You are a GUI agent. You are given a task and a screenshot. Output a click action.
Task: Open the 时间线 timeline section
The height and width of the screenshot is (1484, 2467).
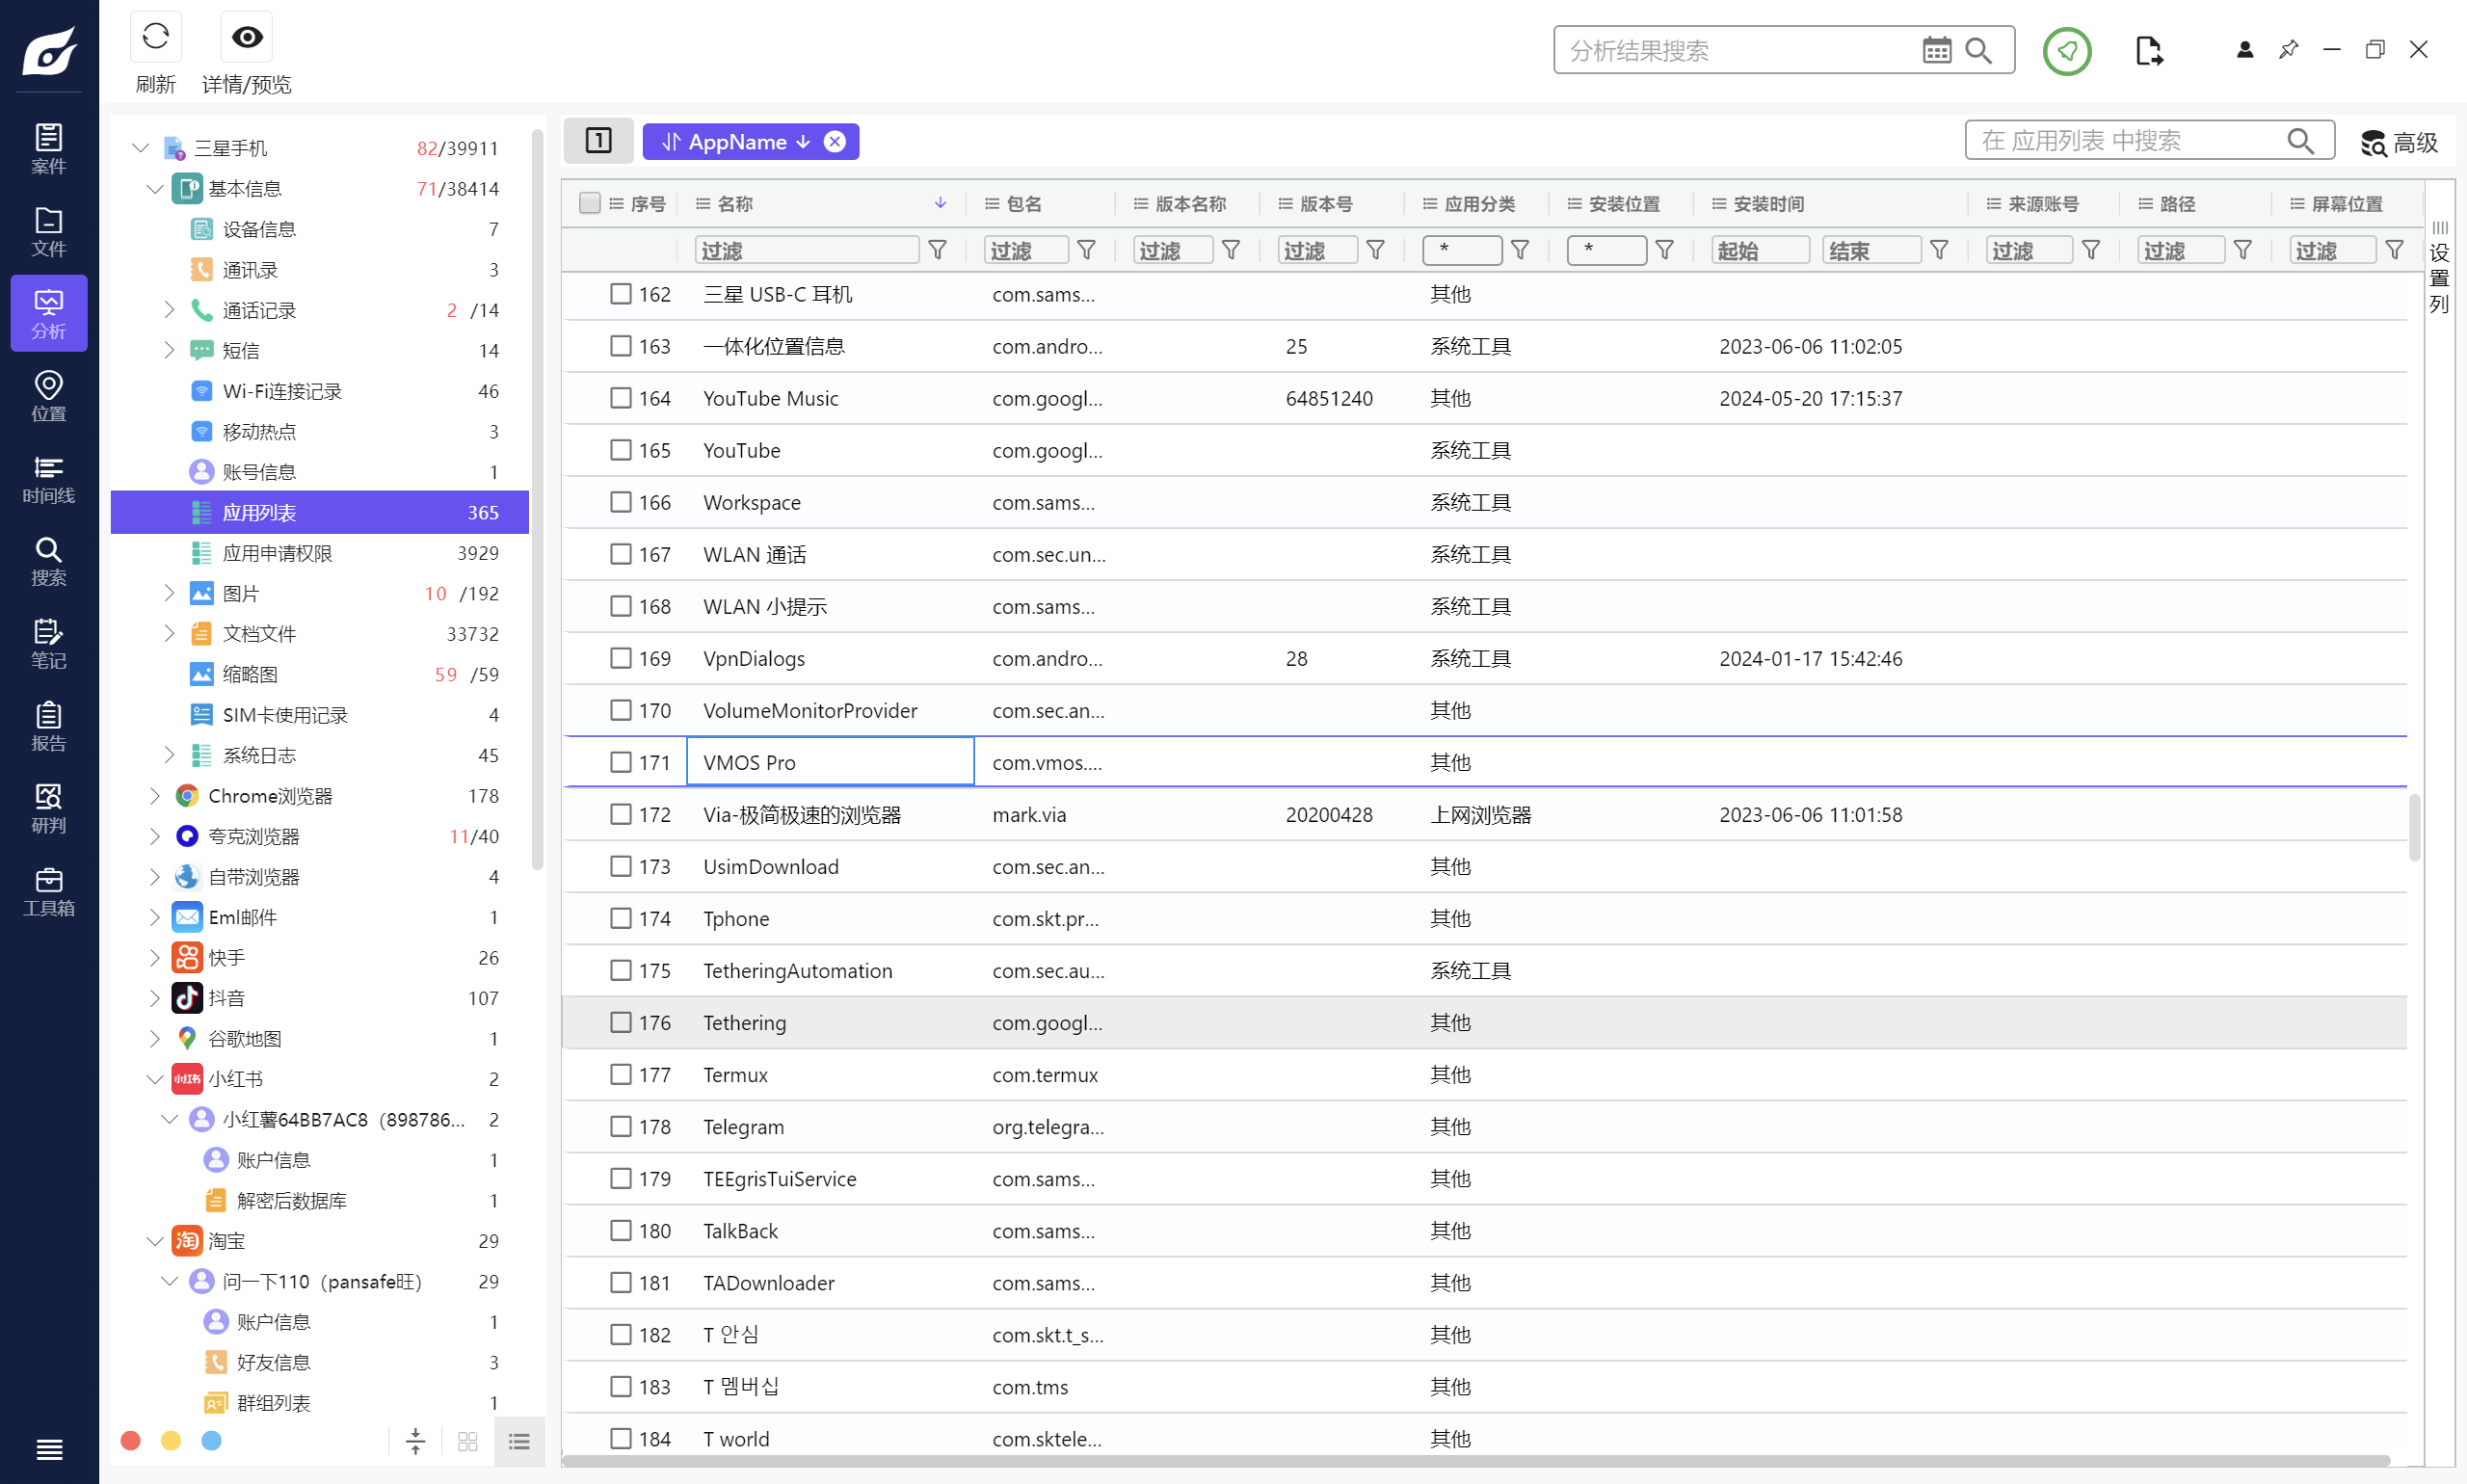coord(48,479)
